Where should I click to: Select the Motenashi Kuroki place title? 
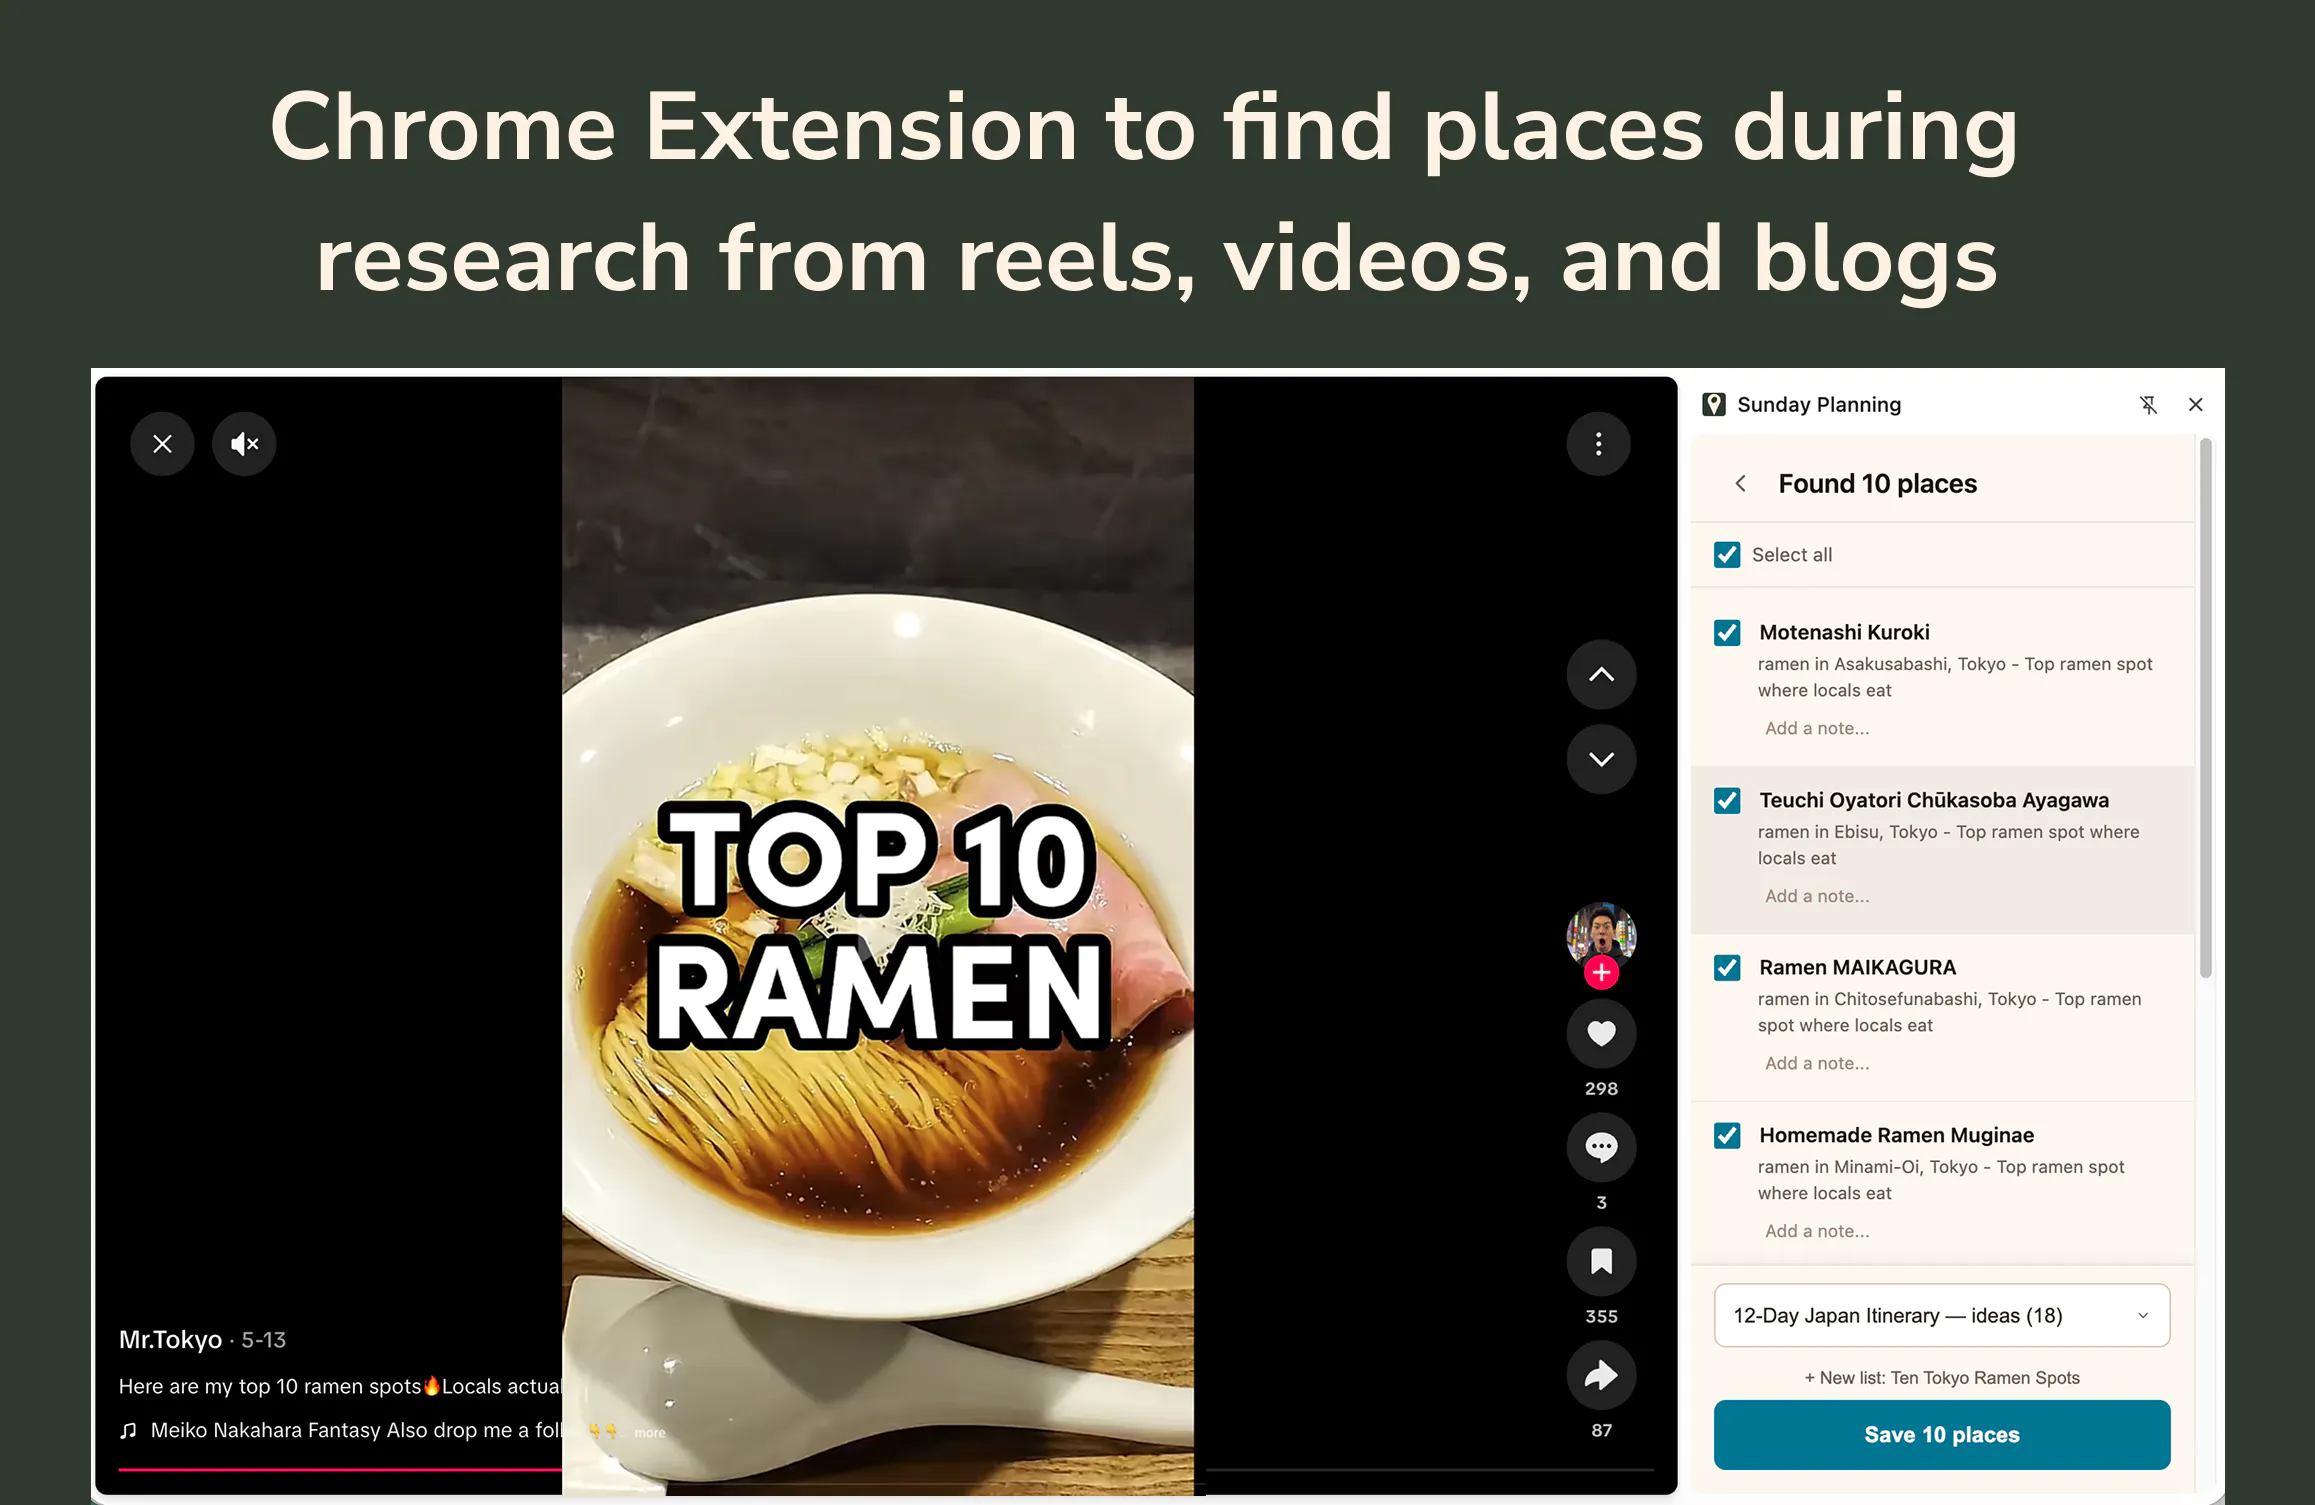point(1844,633)
